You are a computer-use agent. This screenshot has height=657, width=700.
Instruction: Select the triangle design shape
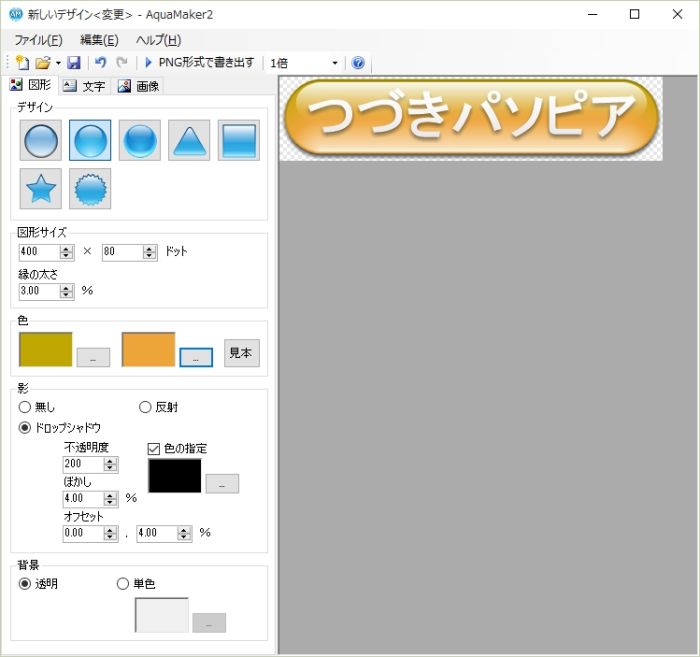click(189, 141)
